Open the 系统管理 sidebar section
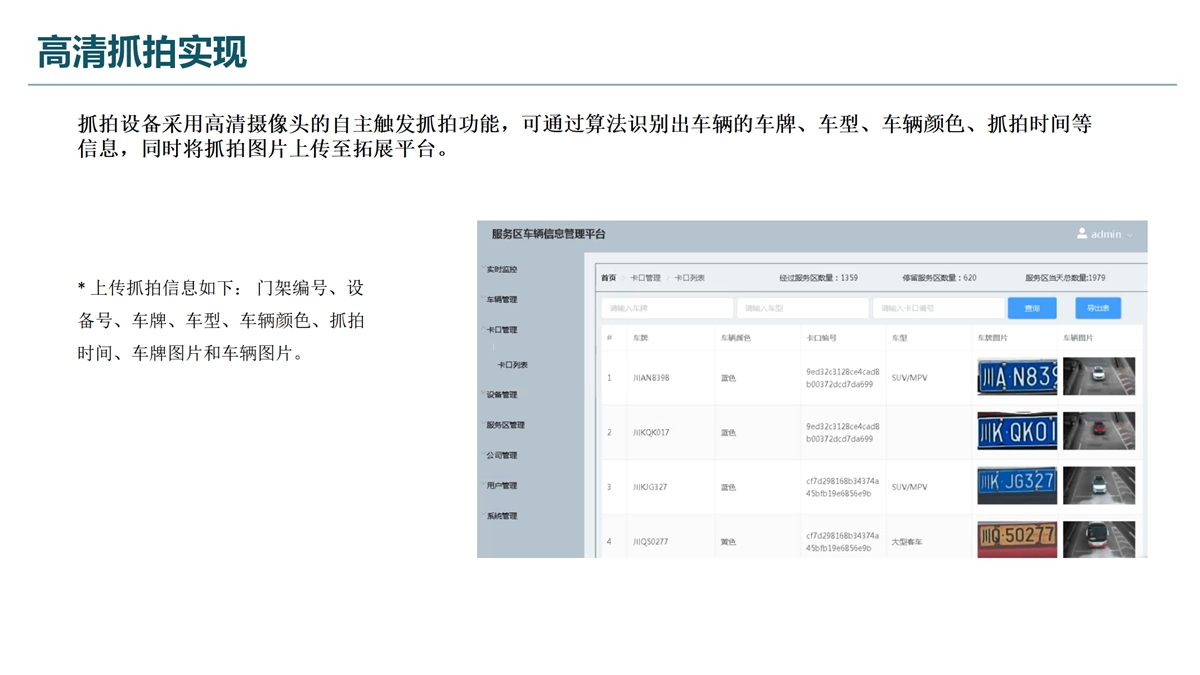The width and height of the screenshot is (1200, 675). point(502,517)
